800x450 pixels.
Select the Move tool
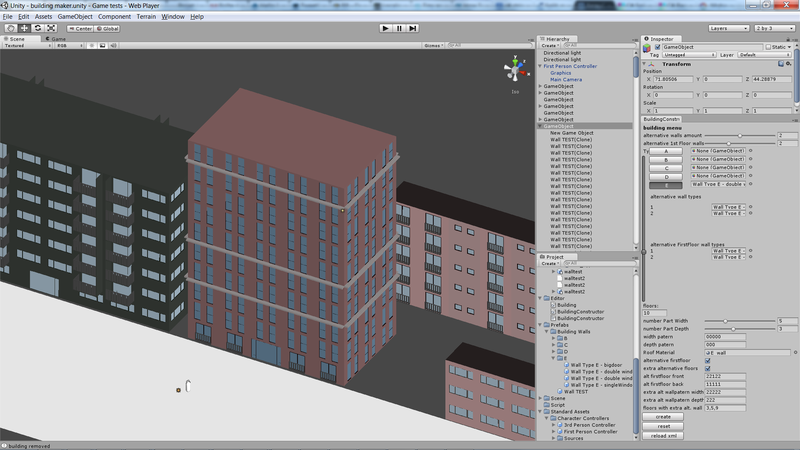click(x=23, y=28)
